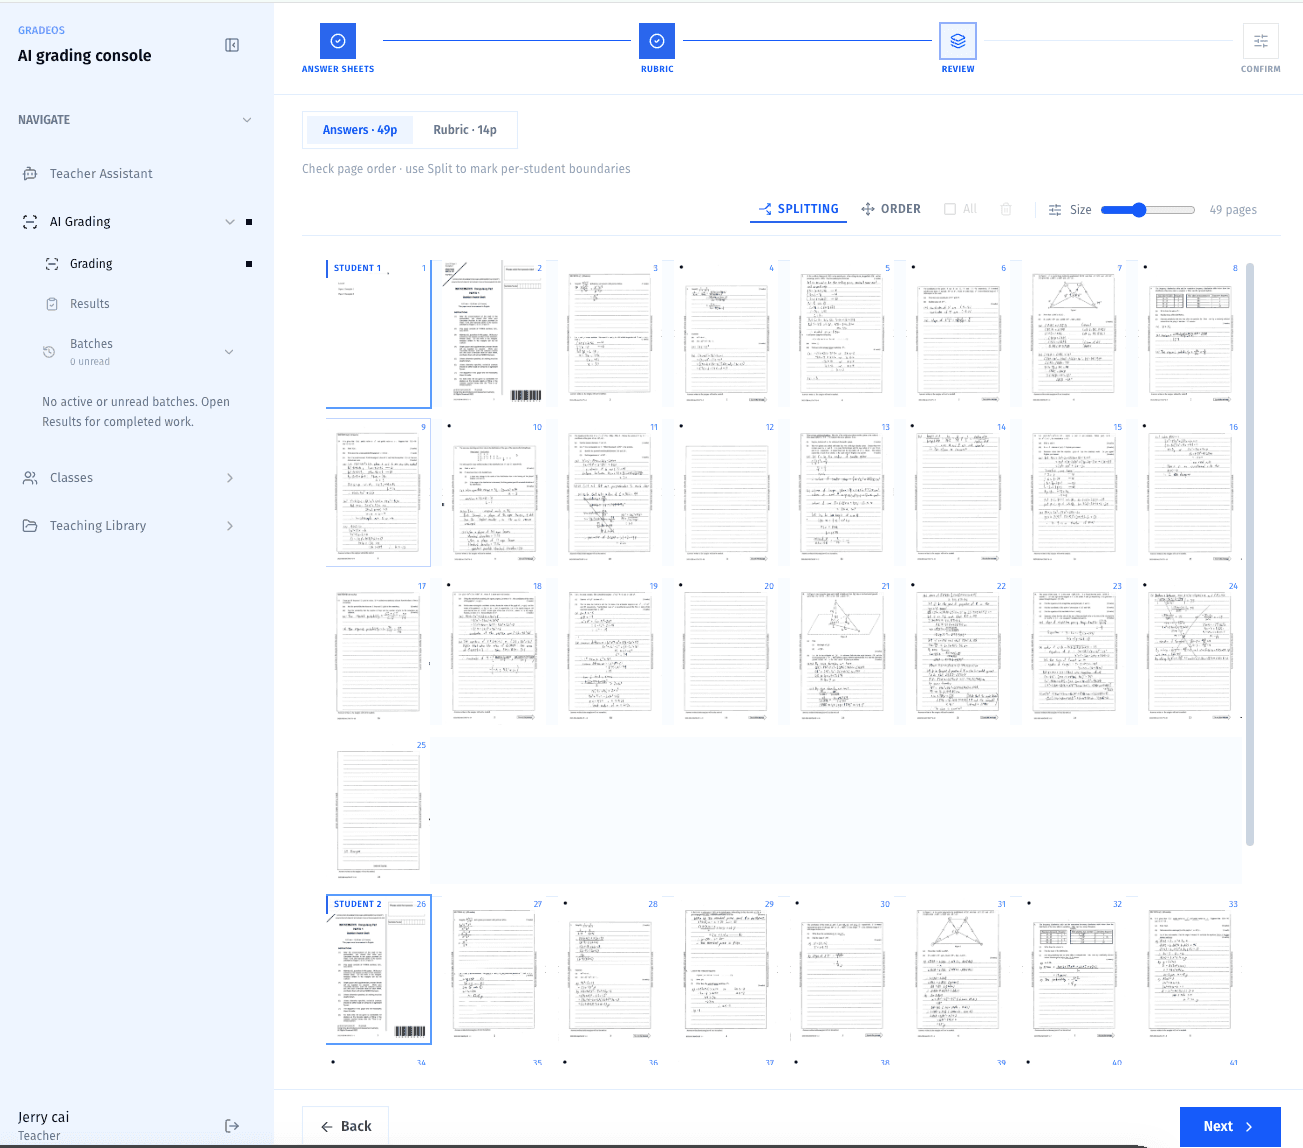Select page 9 thumbnail

point(378,493)
